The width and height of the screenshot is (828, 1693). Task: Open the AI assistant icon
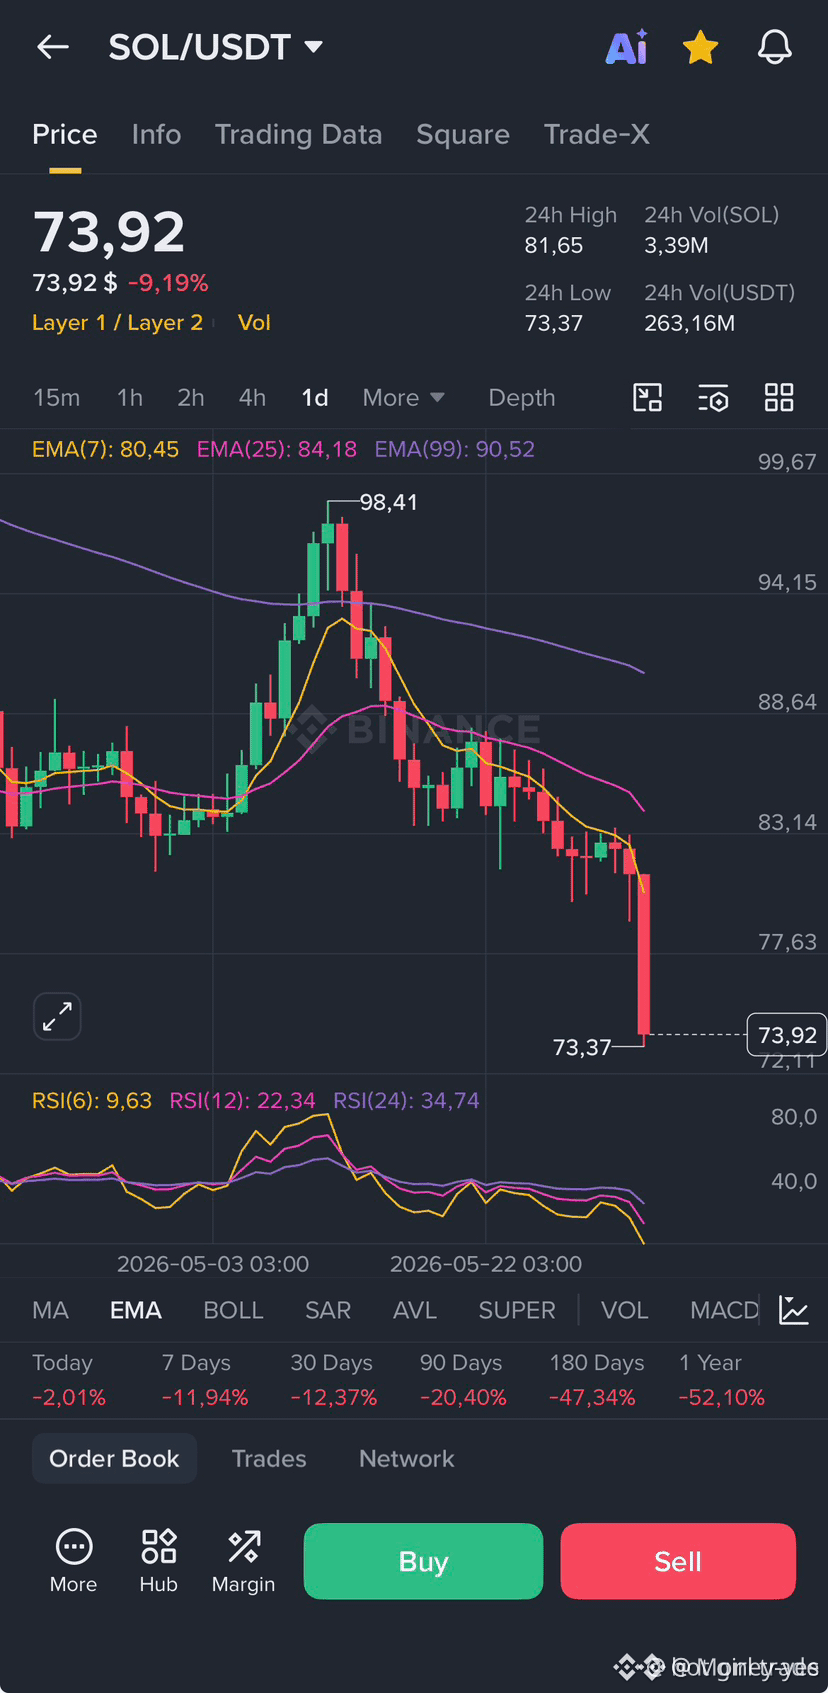point(627,47)
